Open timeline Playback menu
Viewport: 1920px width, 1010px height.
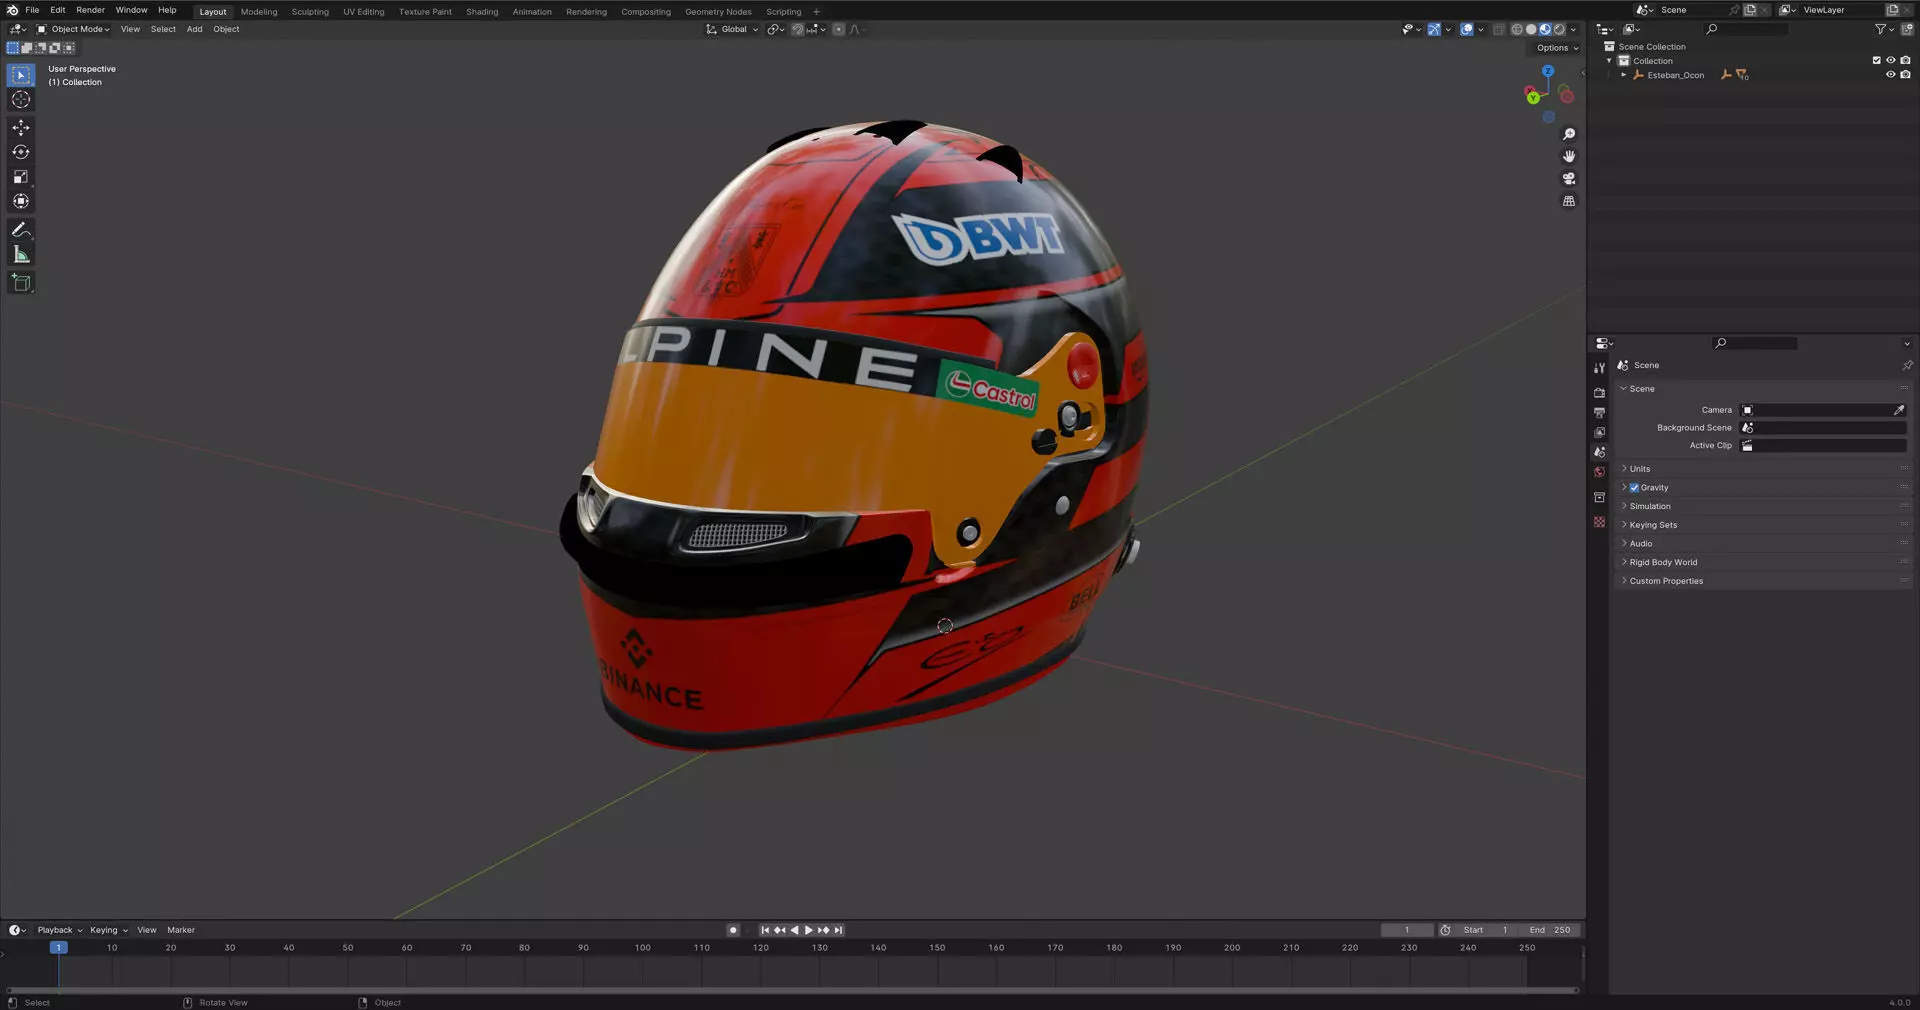pos(60,930)
